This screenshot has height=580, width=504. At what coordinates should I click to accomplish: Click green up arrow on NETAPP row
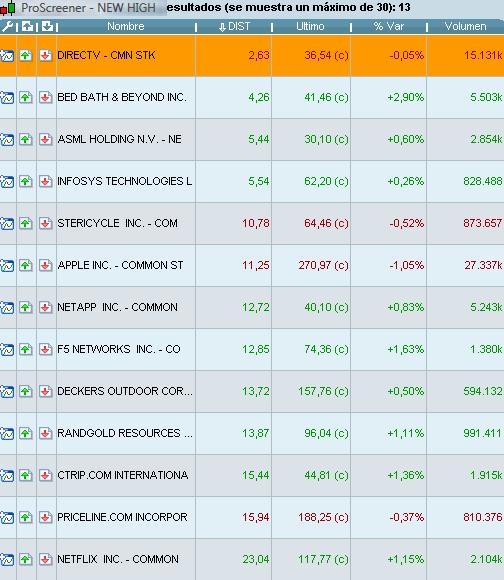(x=26, y=307)
